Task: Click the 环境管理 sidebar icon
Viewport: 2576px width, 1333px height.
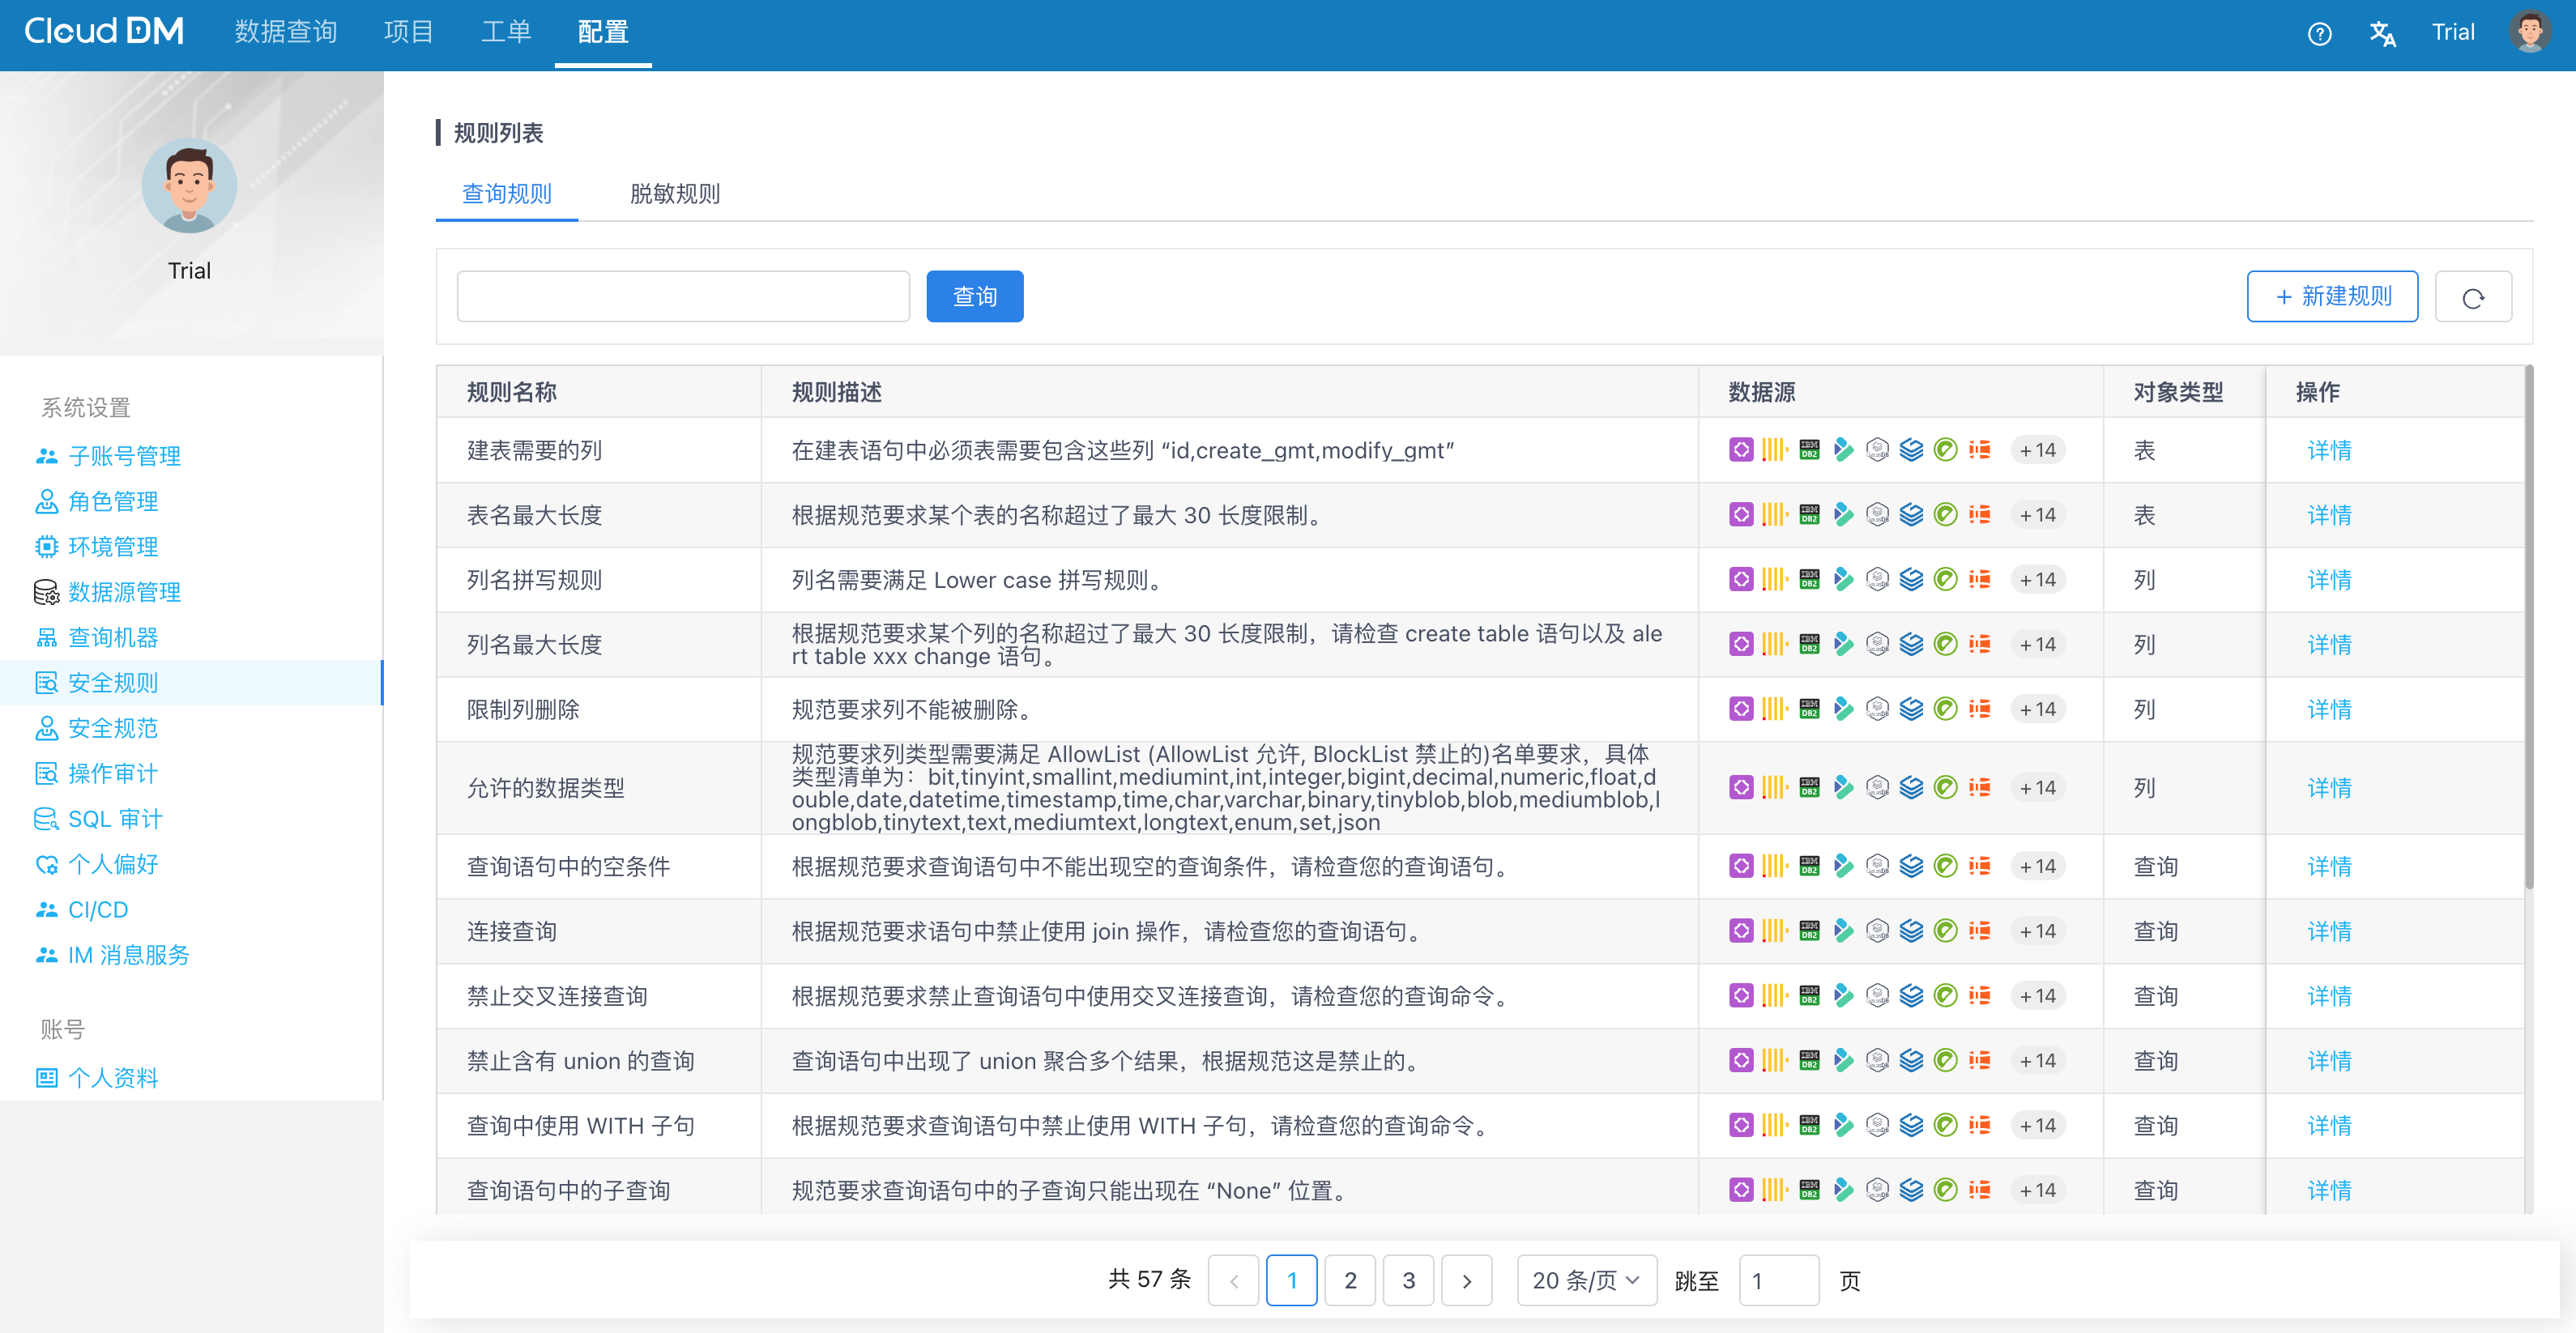Action: (46, 547)
